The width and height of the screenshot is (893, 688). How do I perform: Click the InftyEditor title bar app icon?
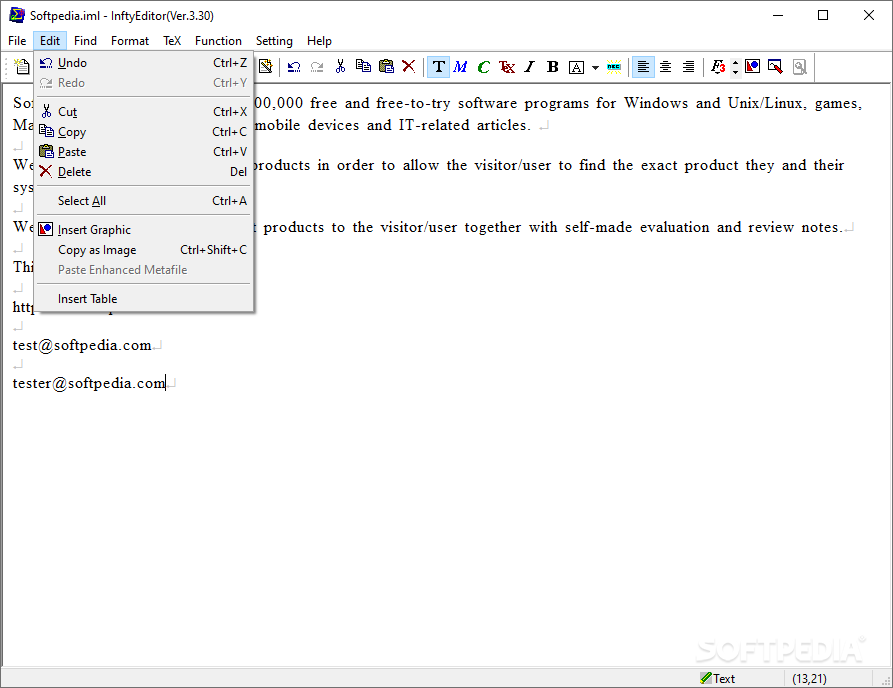pyautogui.click(x=17, y=15)
